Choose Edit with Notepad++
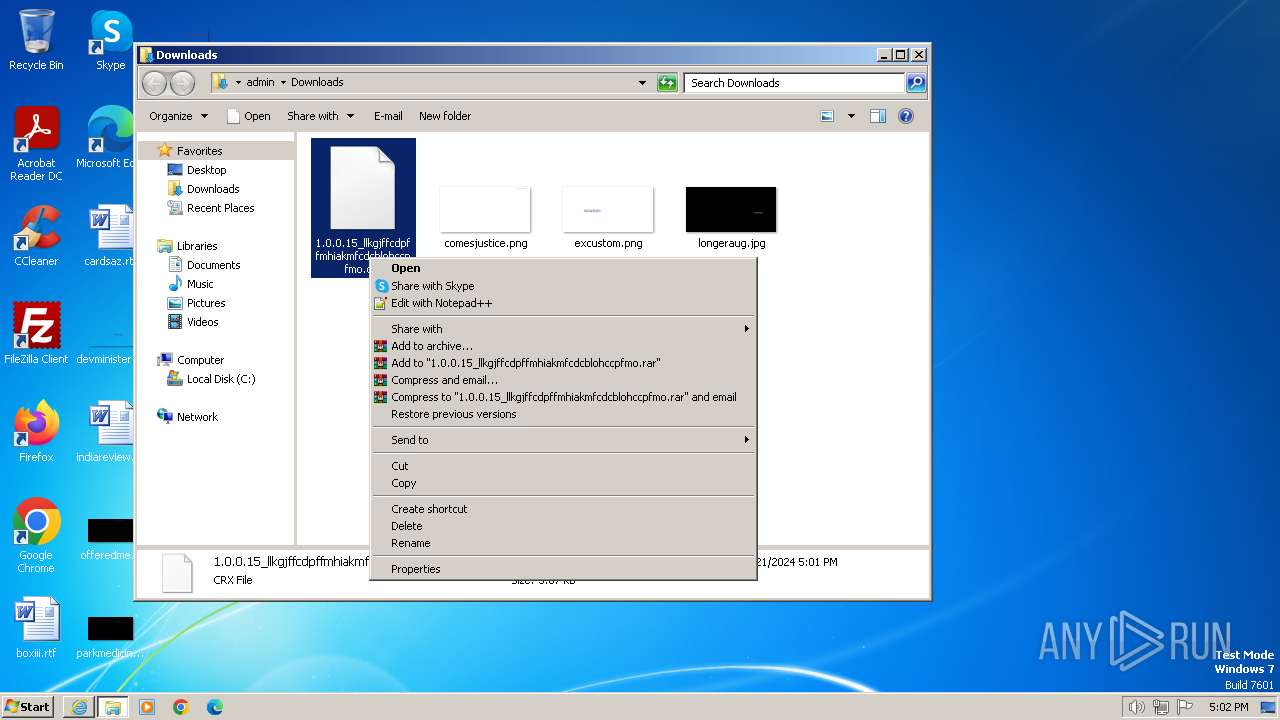1280x720 pixels. (x=563, y=303)
